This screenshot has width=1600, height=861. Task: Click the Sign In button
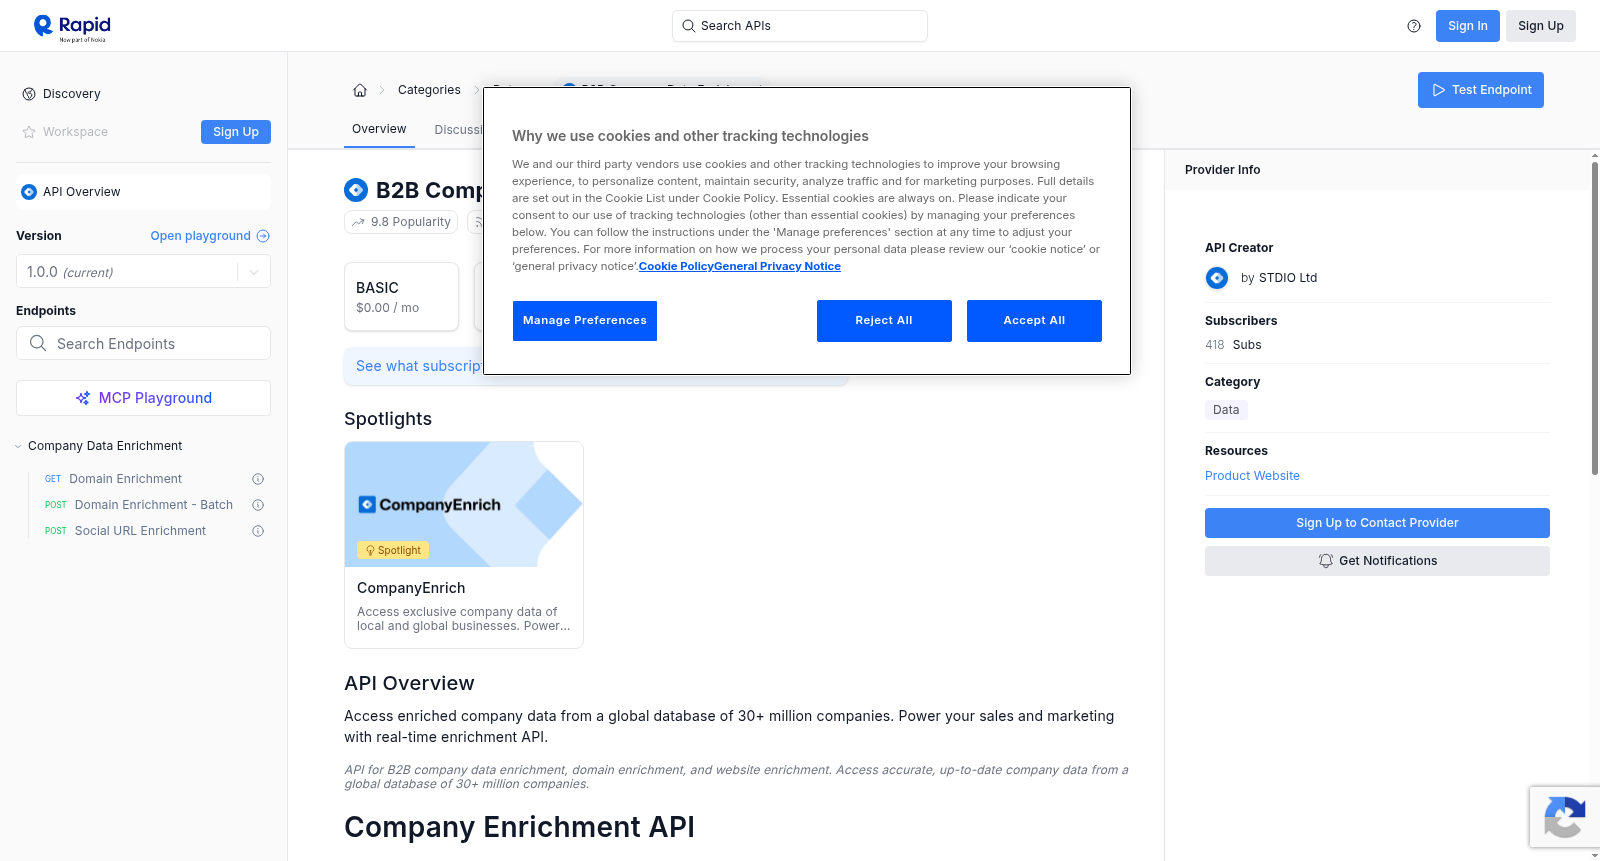1468,26
